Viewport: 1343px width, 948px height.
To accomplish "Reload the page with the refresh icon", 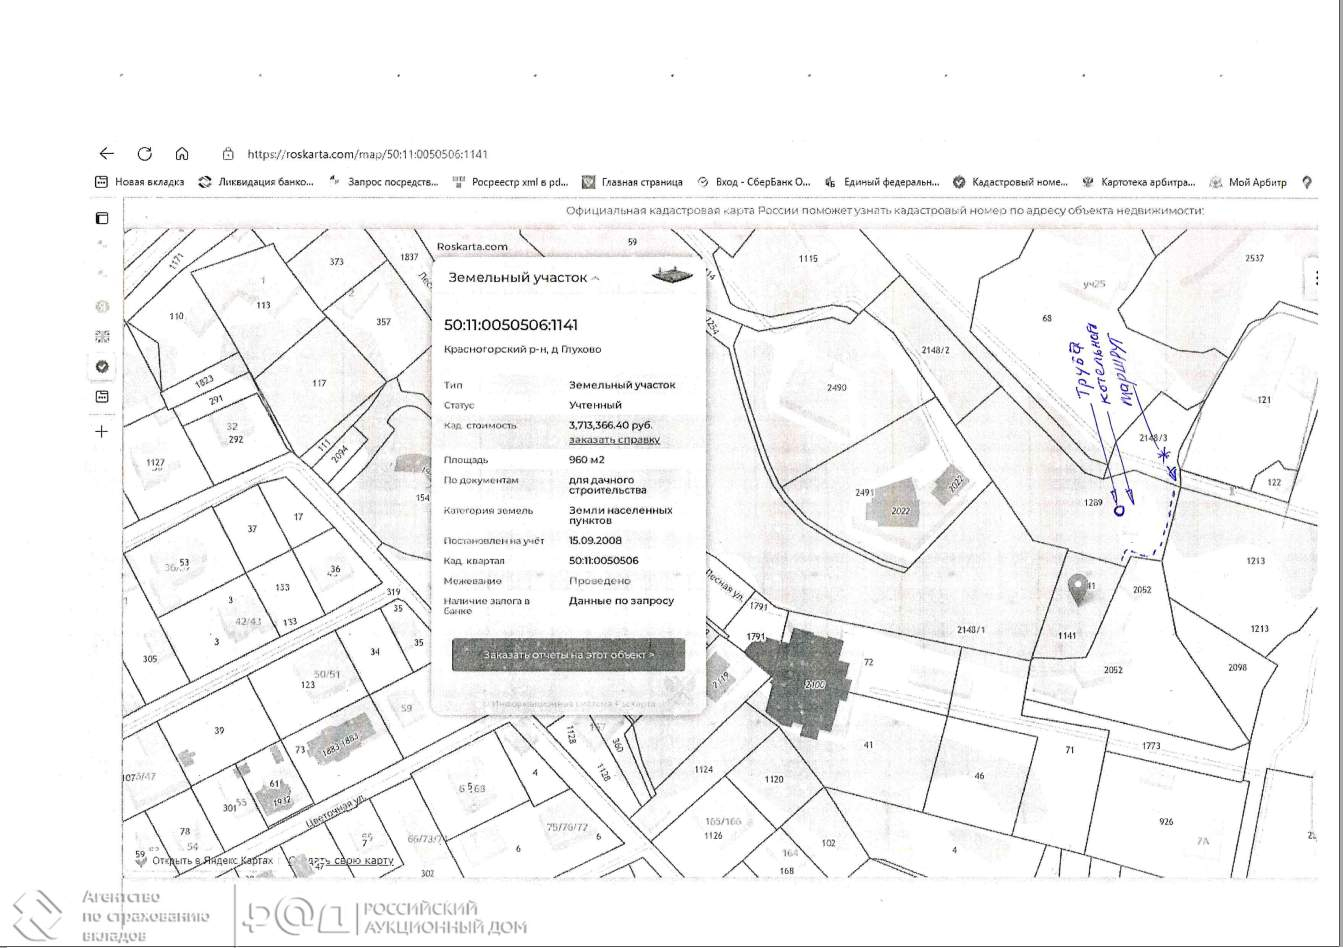I will pyautogui.click(x=144, y=154).
